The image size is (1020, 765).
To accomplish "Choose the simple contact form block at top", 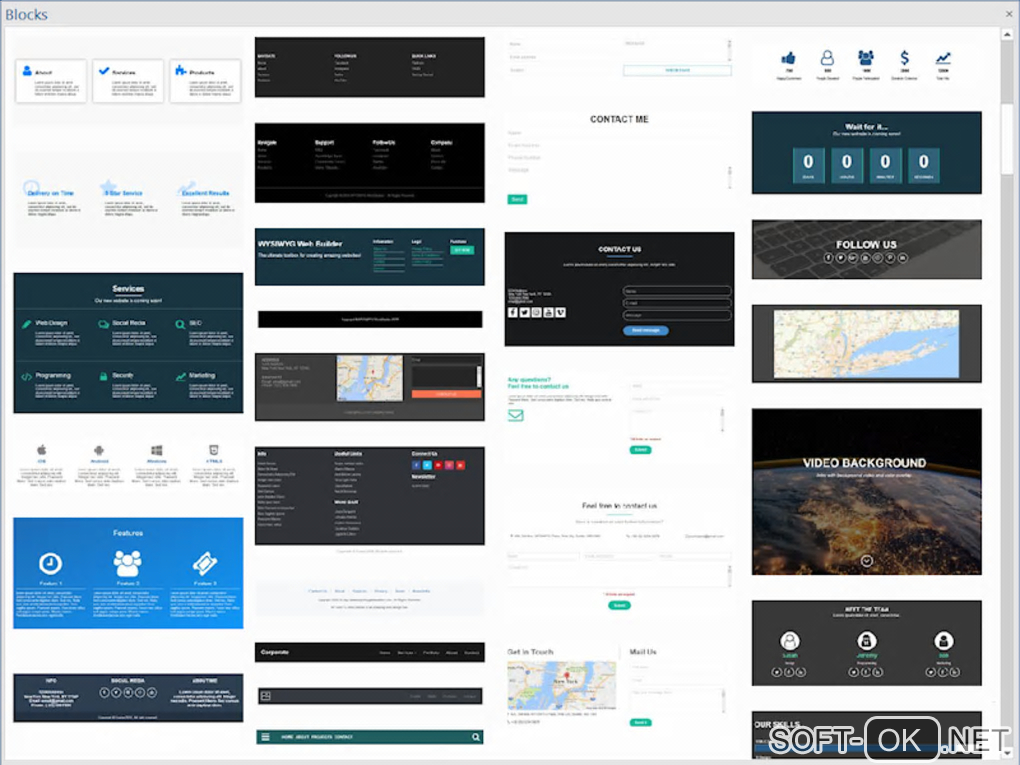I will [x=619, y=57].
